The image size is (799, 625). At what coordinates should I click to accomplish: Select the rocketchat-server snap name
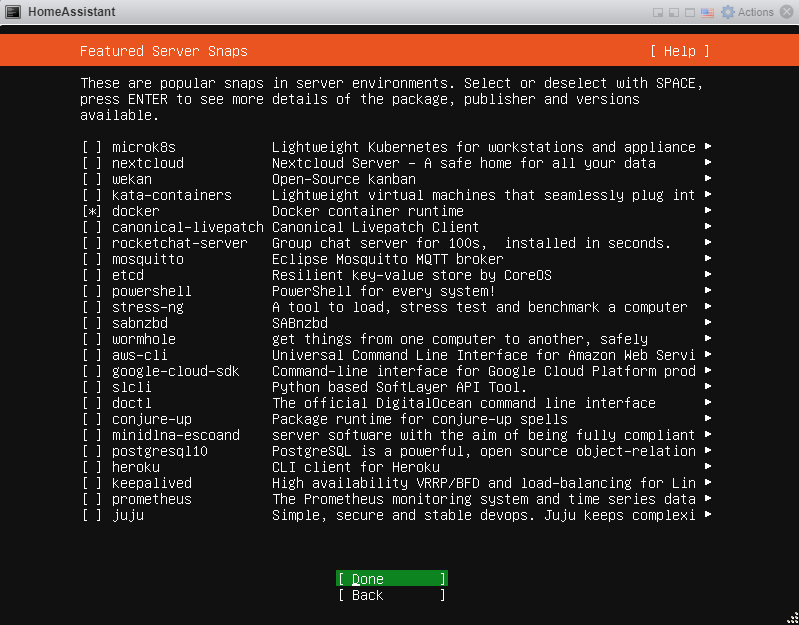(179, 243)
